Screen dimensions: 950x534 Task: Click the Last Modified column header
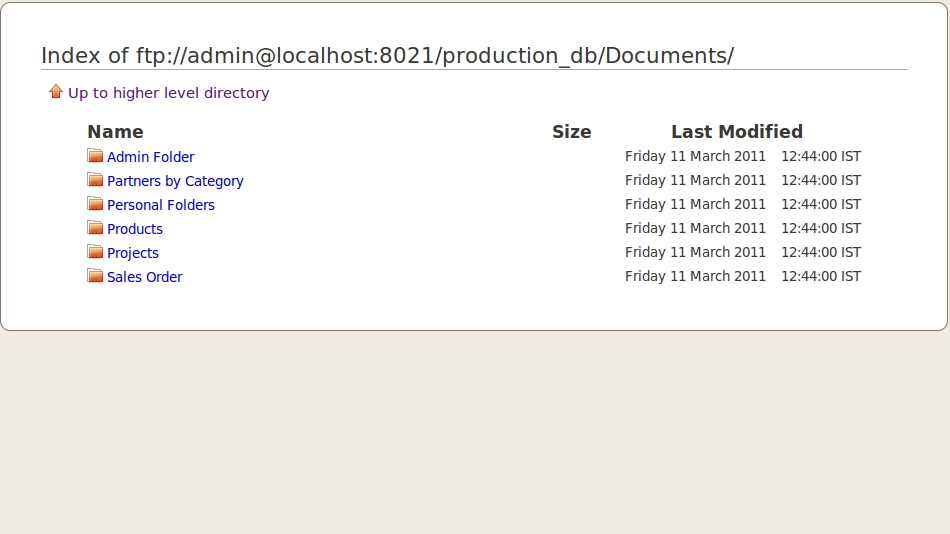point(737,132)
